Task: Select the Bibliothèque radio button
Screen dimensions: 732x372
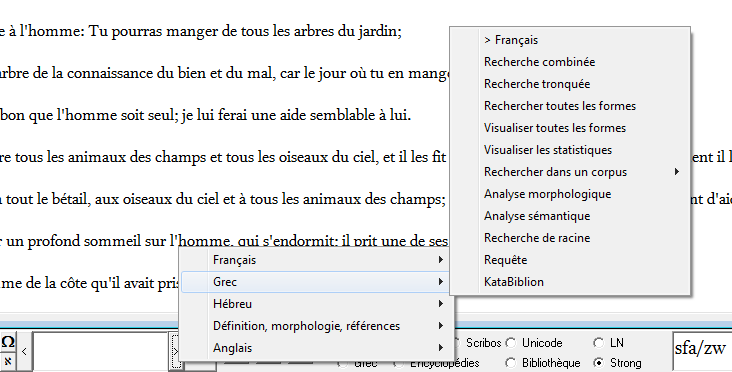Action: click(511, 363)
